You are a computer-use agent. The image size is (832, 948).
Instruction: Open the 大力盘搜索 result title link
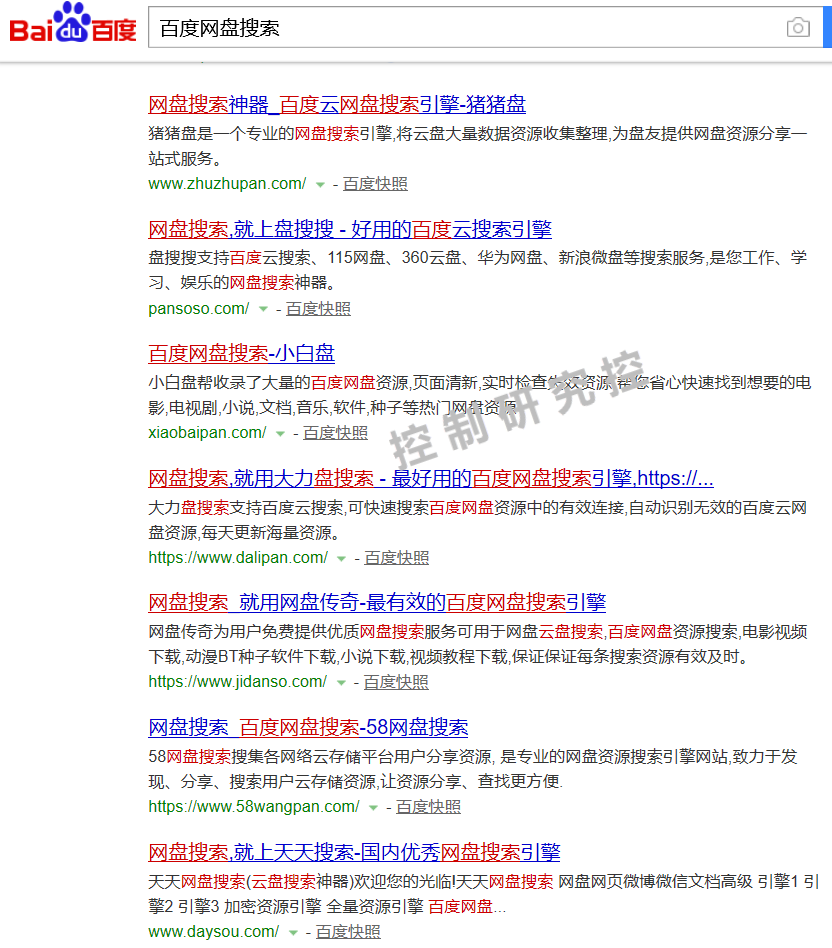coord(430,478)
